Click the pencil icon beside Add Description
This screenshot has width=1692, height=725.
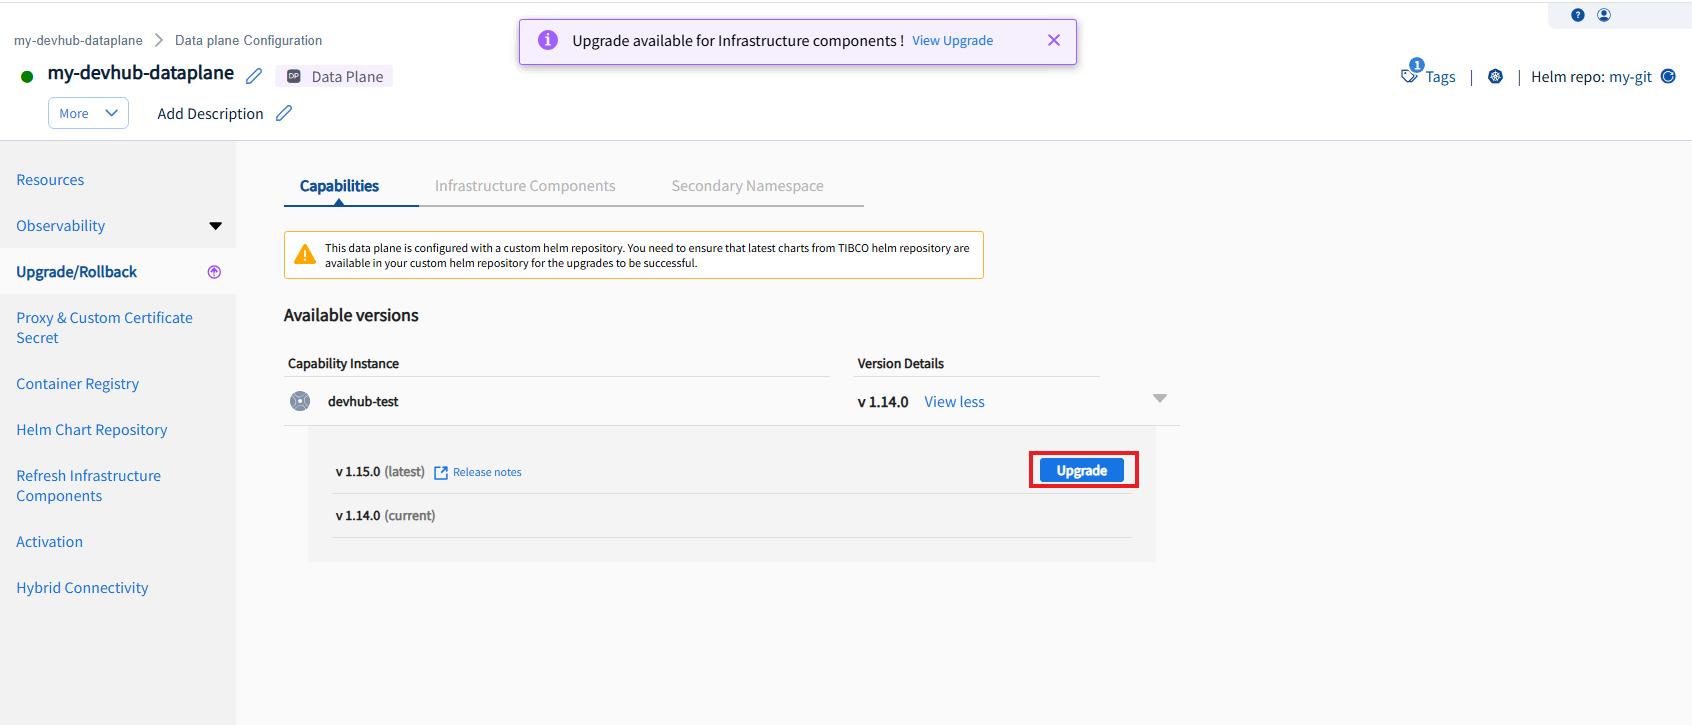[x=284, y=113]
